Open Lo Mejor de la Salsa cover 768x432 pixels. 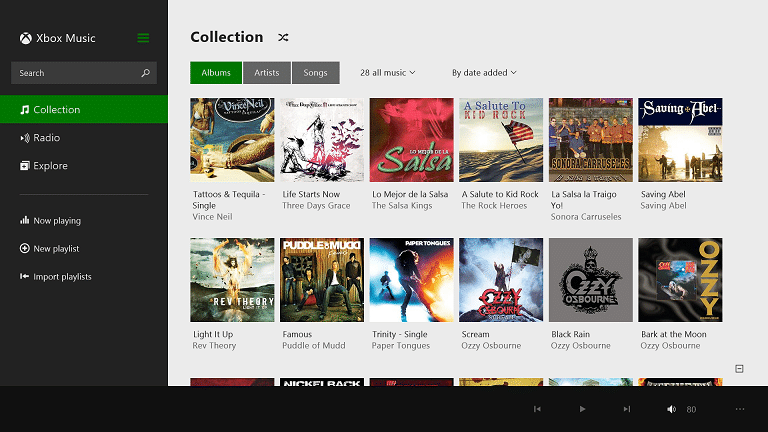coord(411,140)
